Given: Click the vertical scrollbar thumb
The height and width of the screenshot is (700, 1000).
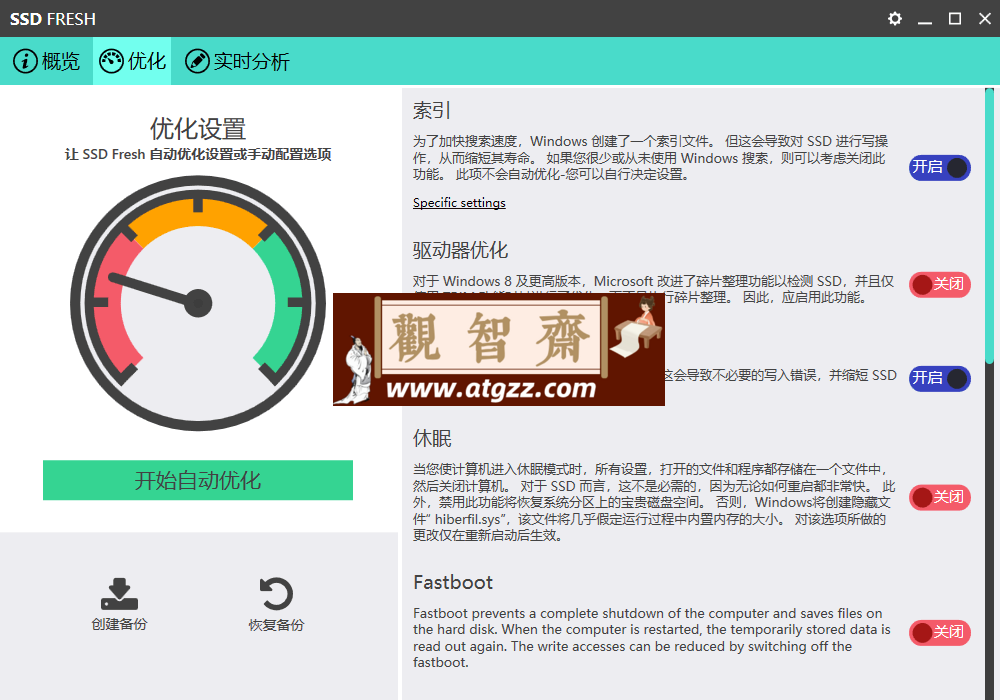Looking at the screenshot, I should 989,226.
